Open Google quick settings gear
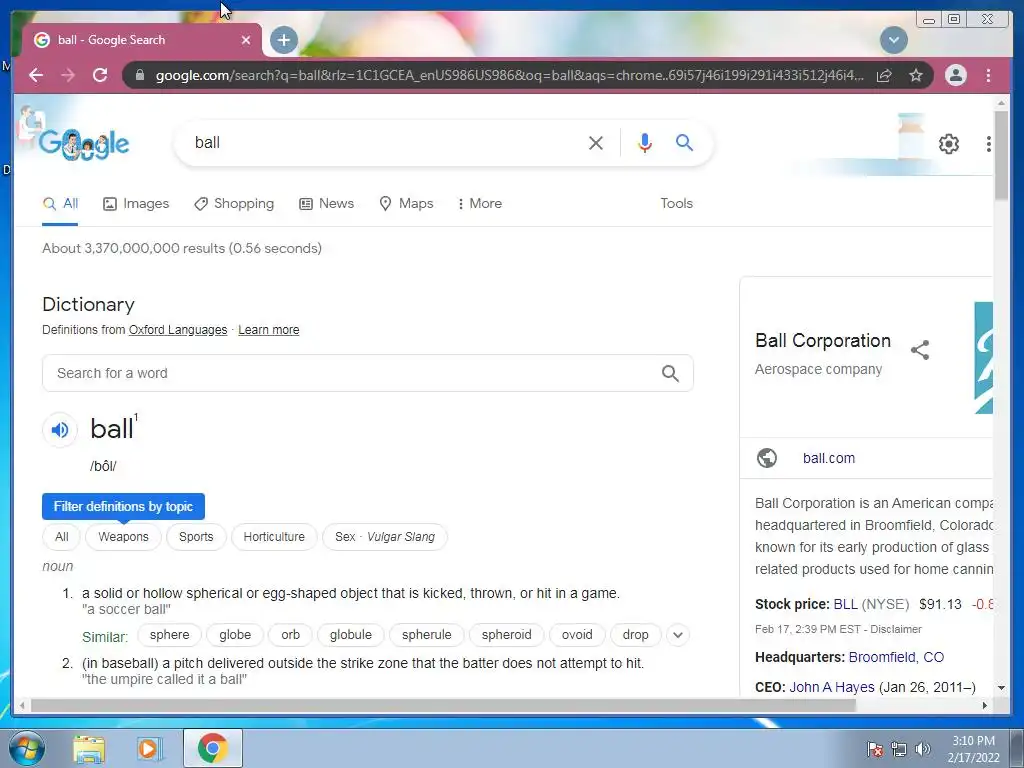 948,144
